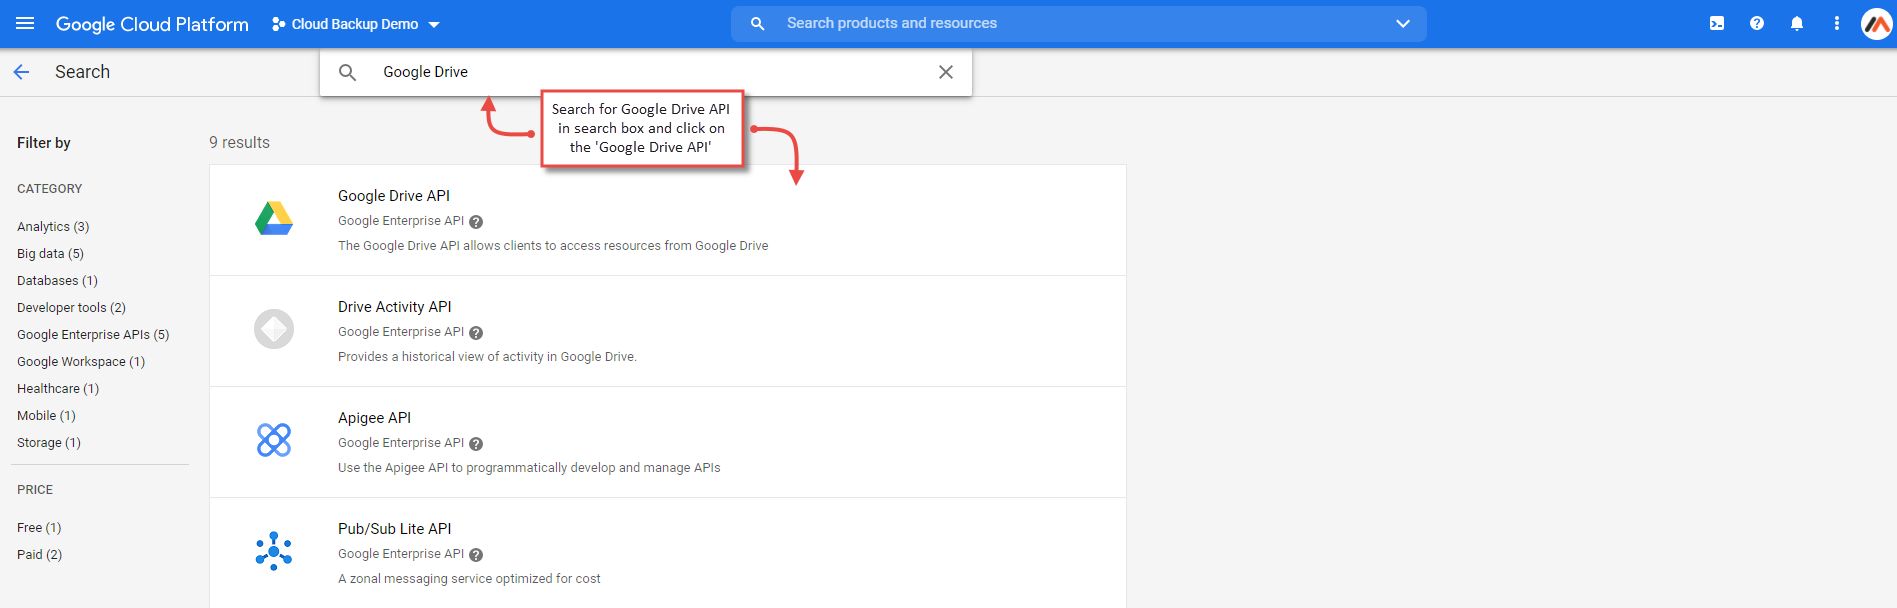Screen dimensions: 1897x608
Task: Click help icon in Apigee API row
Action: pyautogui.click(x=476, y=444)
